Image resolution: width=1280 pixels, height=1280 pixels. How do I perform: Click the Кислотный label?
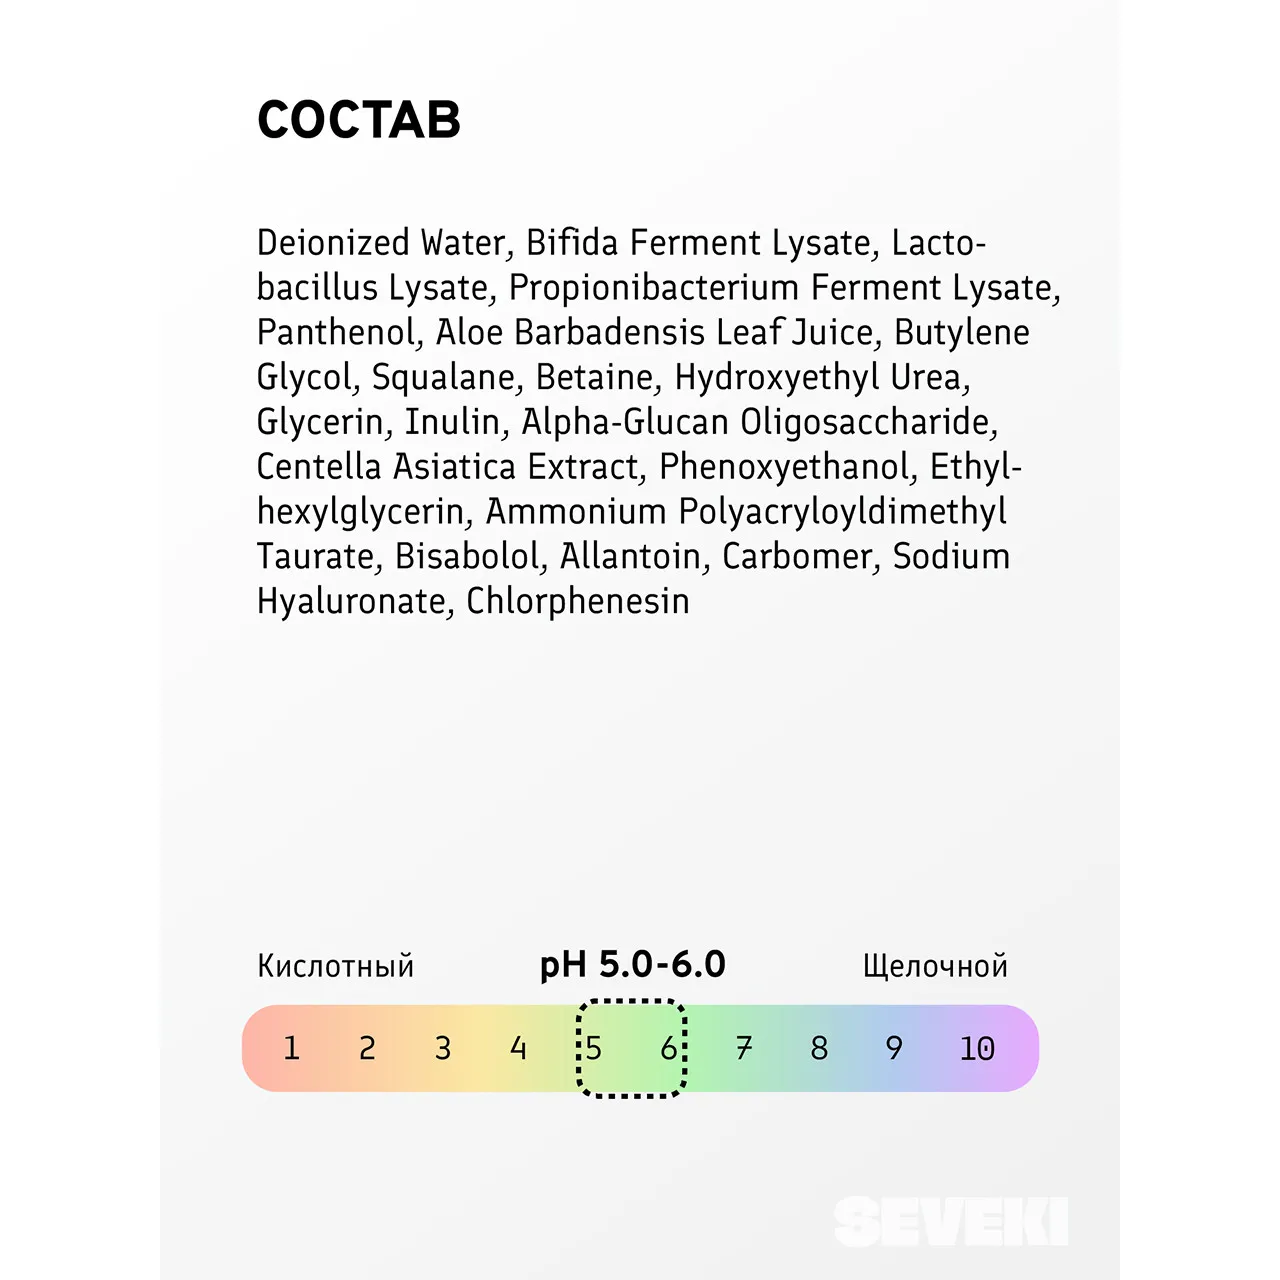(335, 966)
